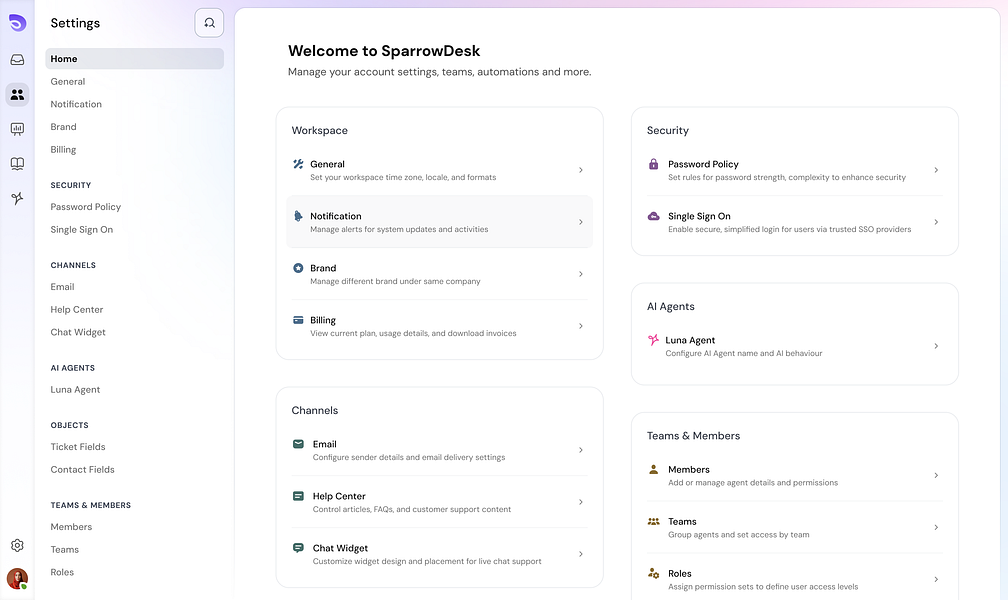Select Chat Widget under Channels in the sidebar
Screen dimensions: 1008x600
tap(77, 331)
